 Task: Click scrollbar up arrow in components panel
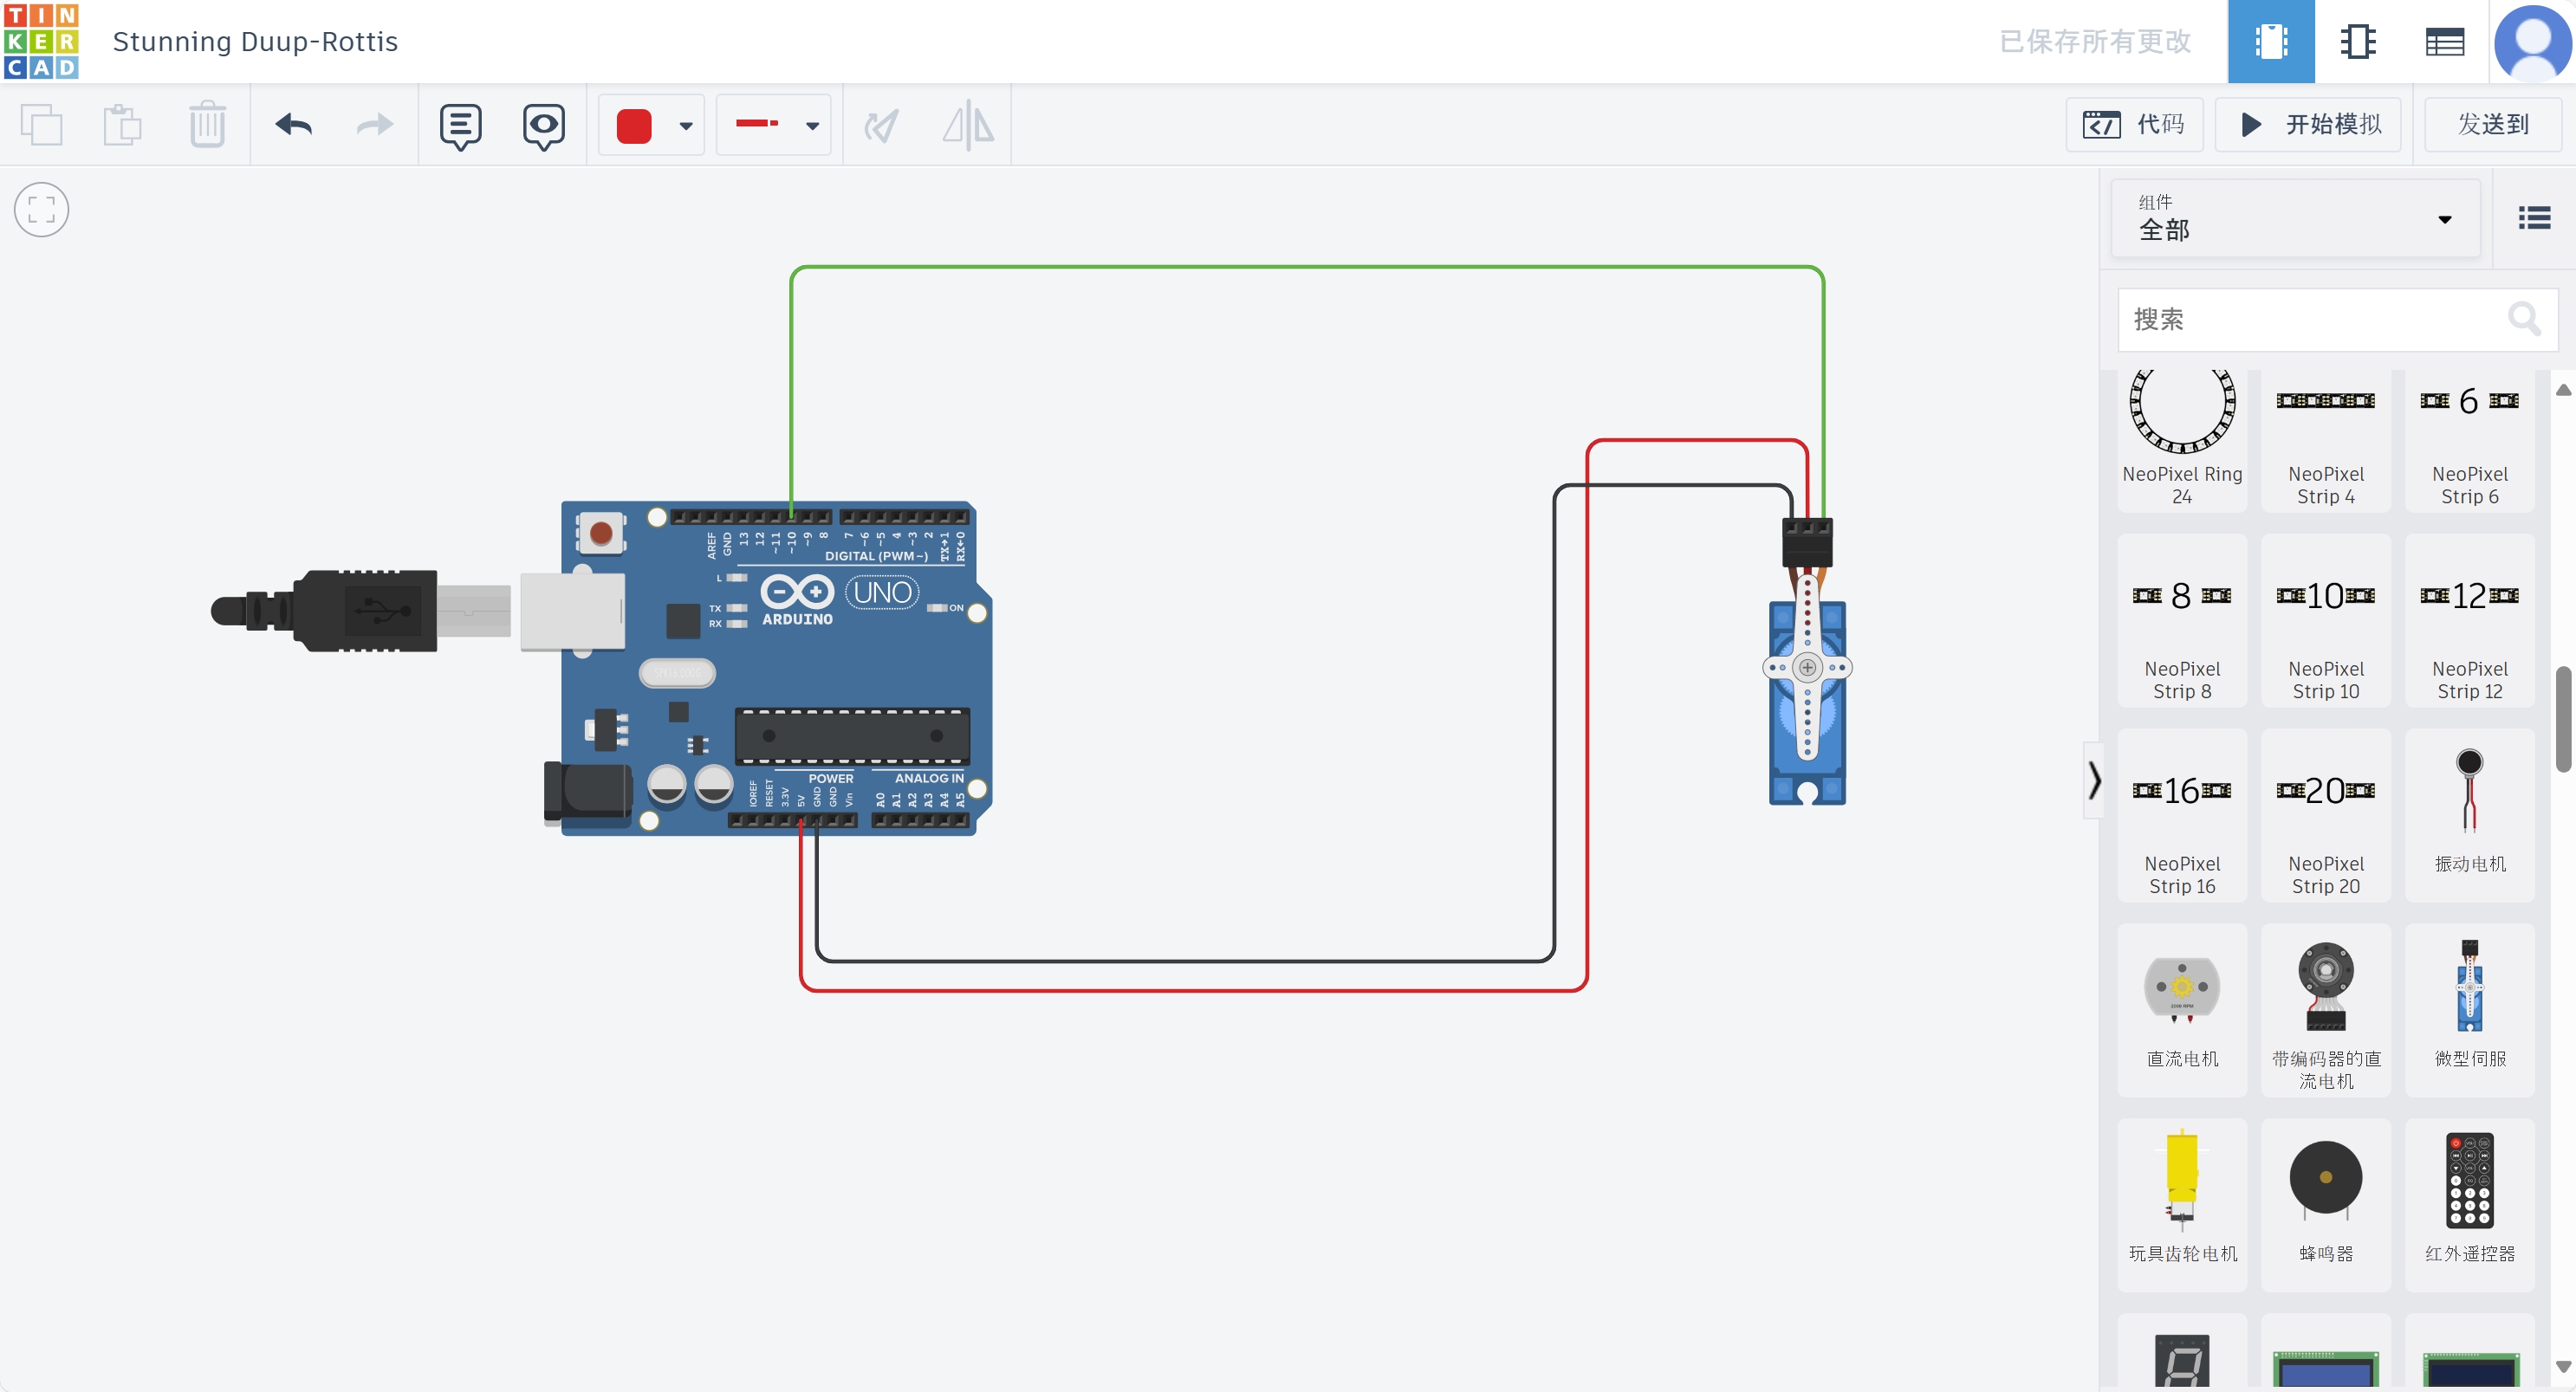tap(2563, 390)
